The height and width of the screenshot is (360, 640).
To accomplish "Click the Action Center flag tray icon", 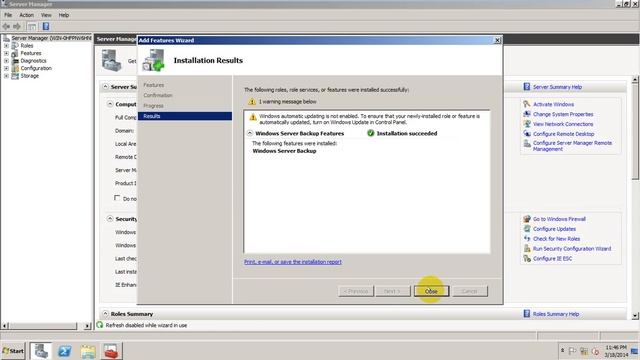I will coord(572,351).
